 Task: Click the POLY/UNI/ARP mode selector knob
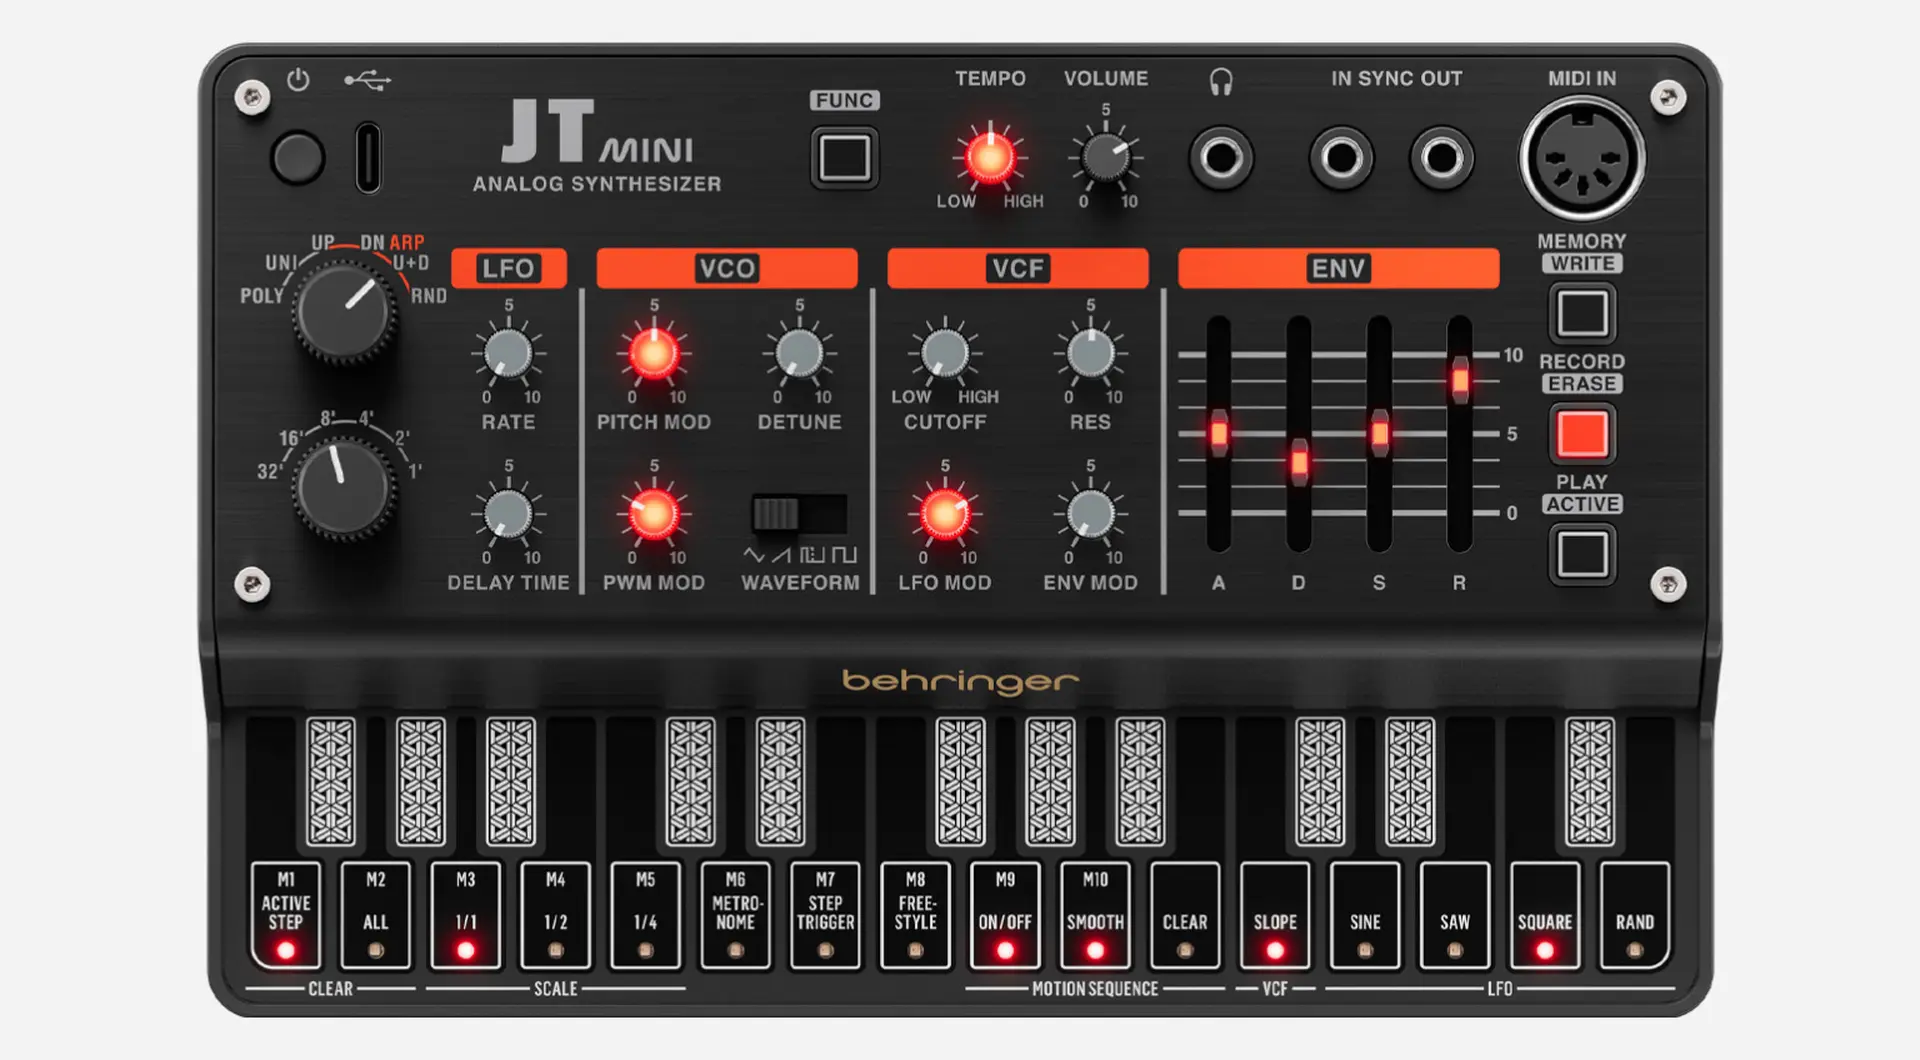click(x=344, y=310)
